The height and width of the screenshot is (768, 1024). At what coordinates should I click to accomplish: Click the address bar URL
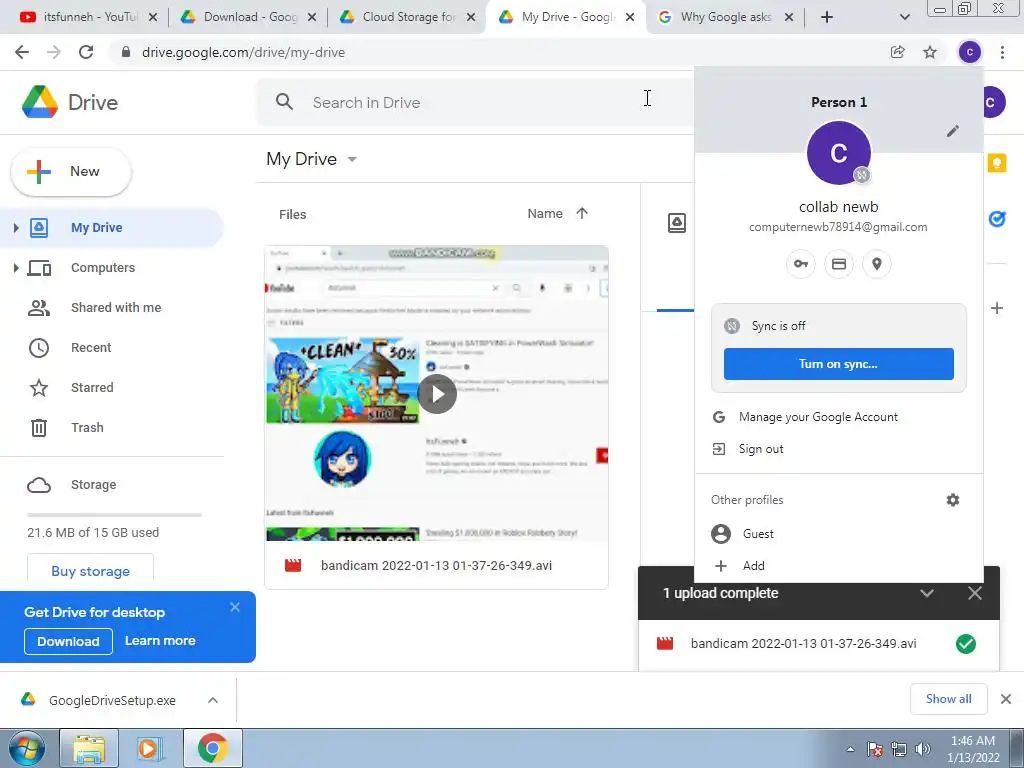[x=243, y=52]
